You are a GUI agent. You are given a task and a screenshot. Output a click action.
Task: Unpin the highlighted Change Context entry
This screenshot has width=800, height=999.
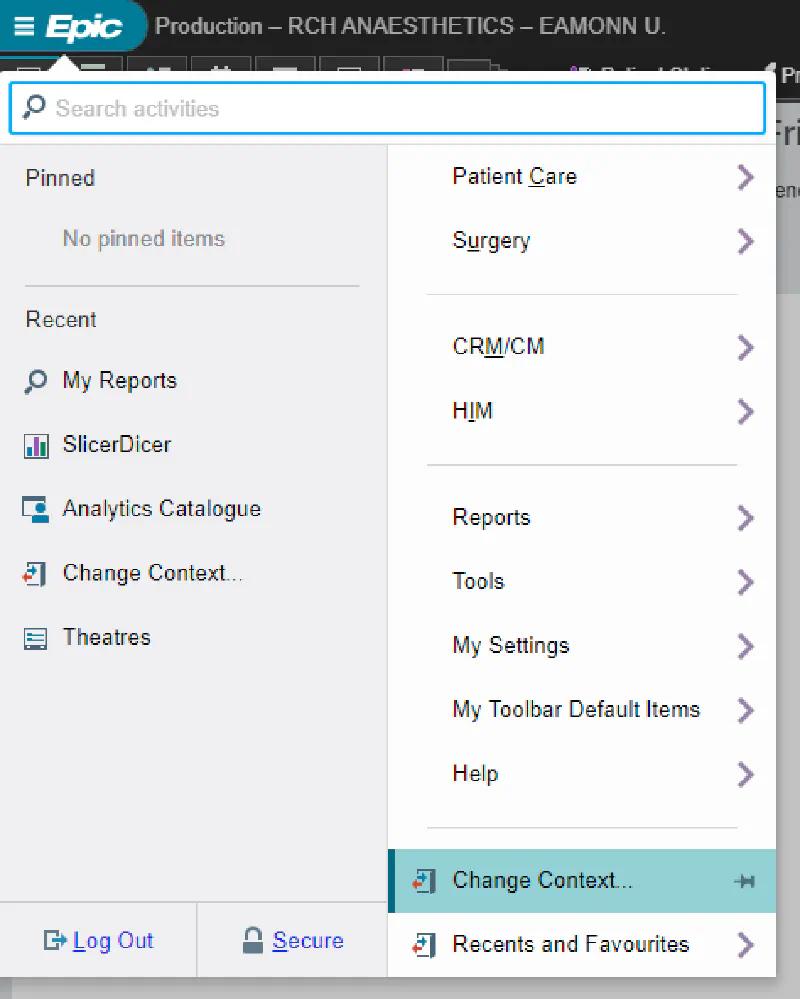pyautogui.click(x=745, y=881)
